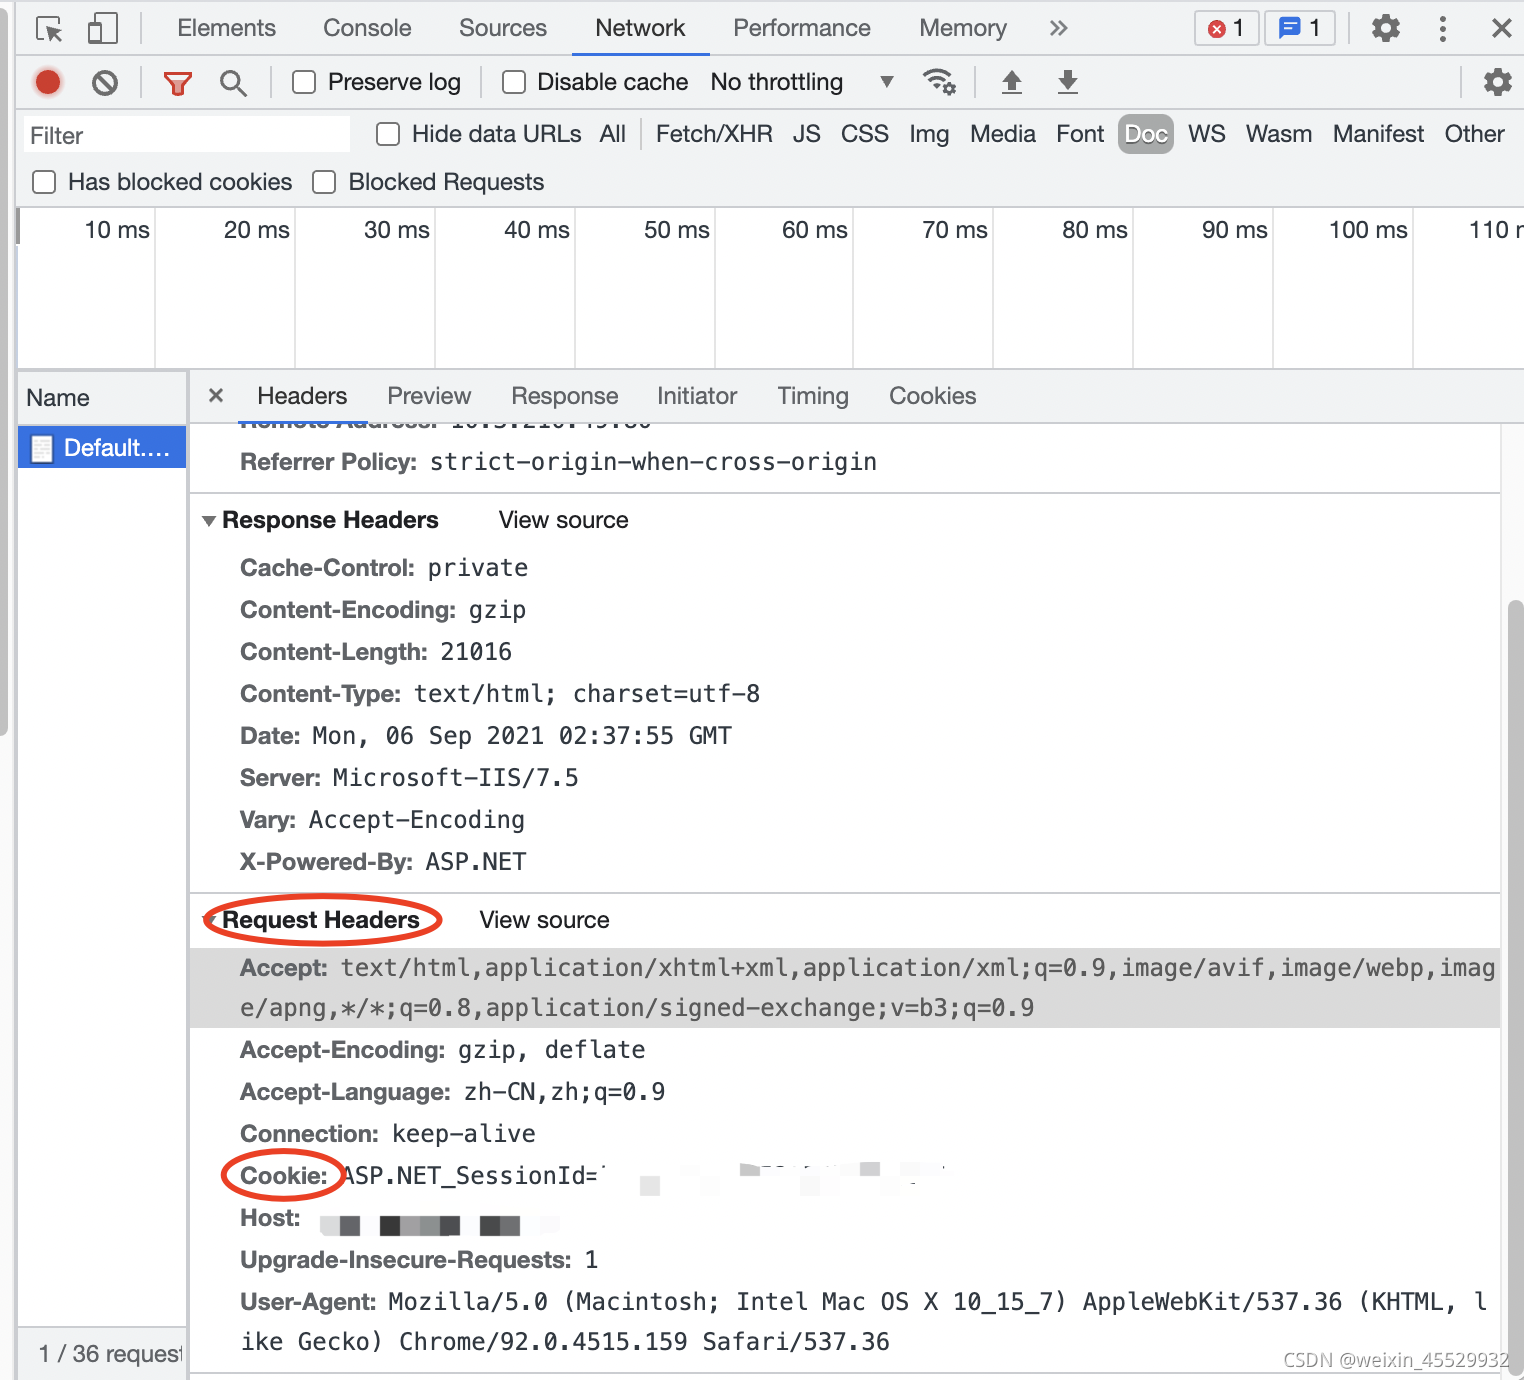Enable Preserve log checkbox
This screenshot has height=1380, width=1524.
[x=304, y=82]
